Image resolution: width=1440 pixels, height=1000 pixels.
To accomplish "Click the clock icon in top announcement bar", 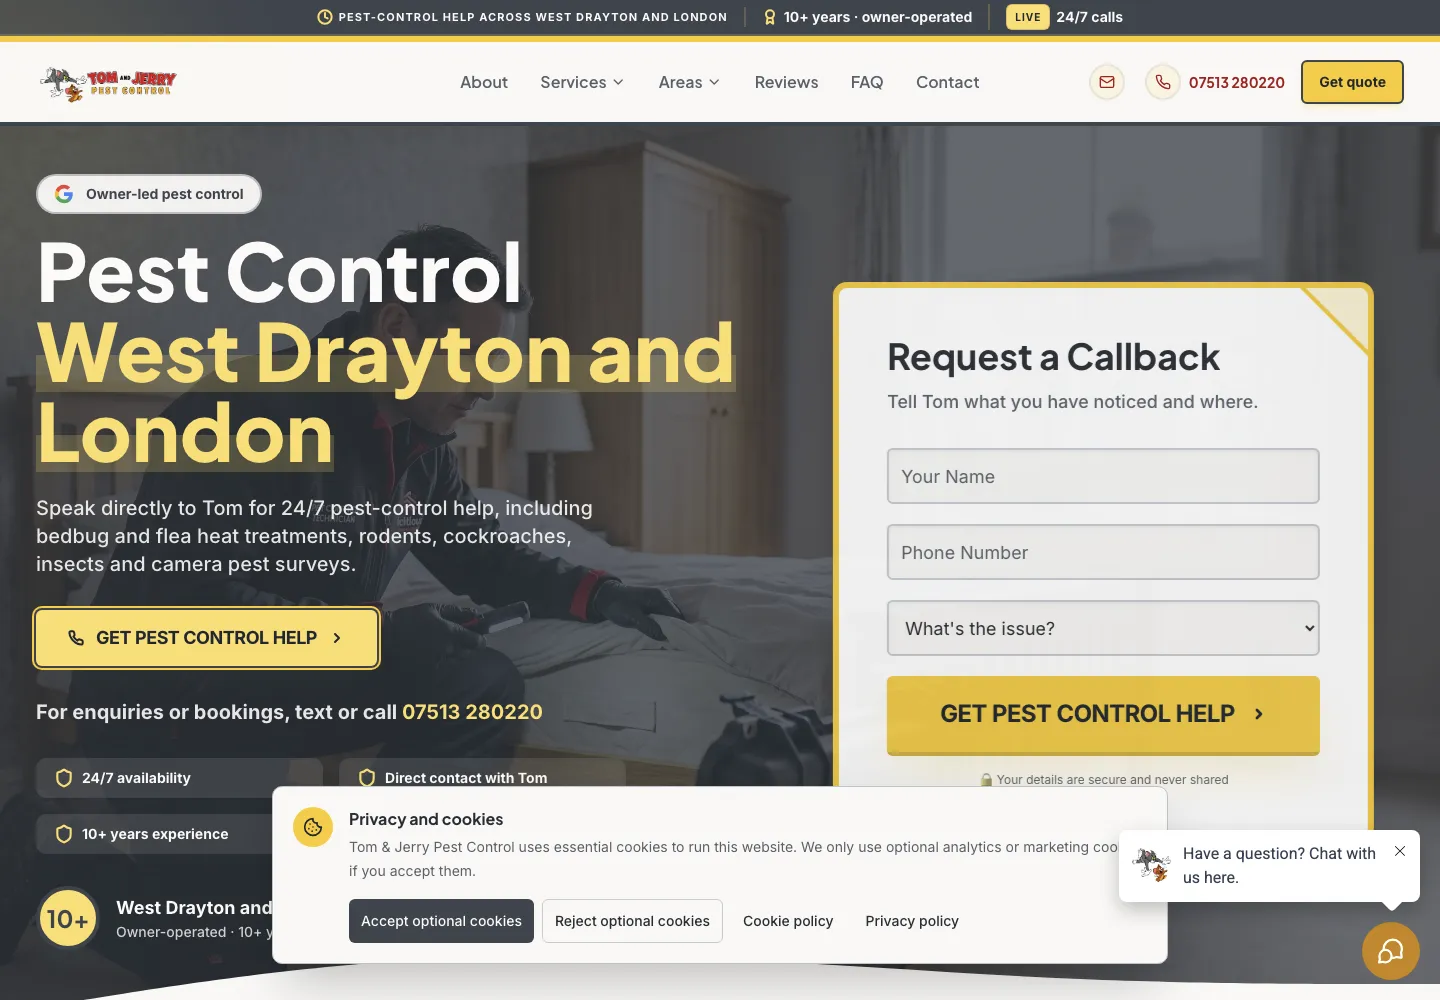I will (x=325, y=17).
